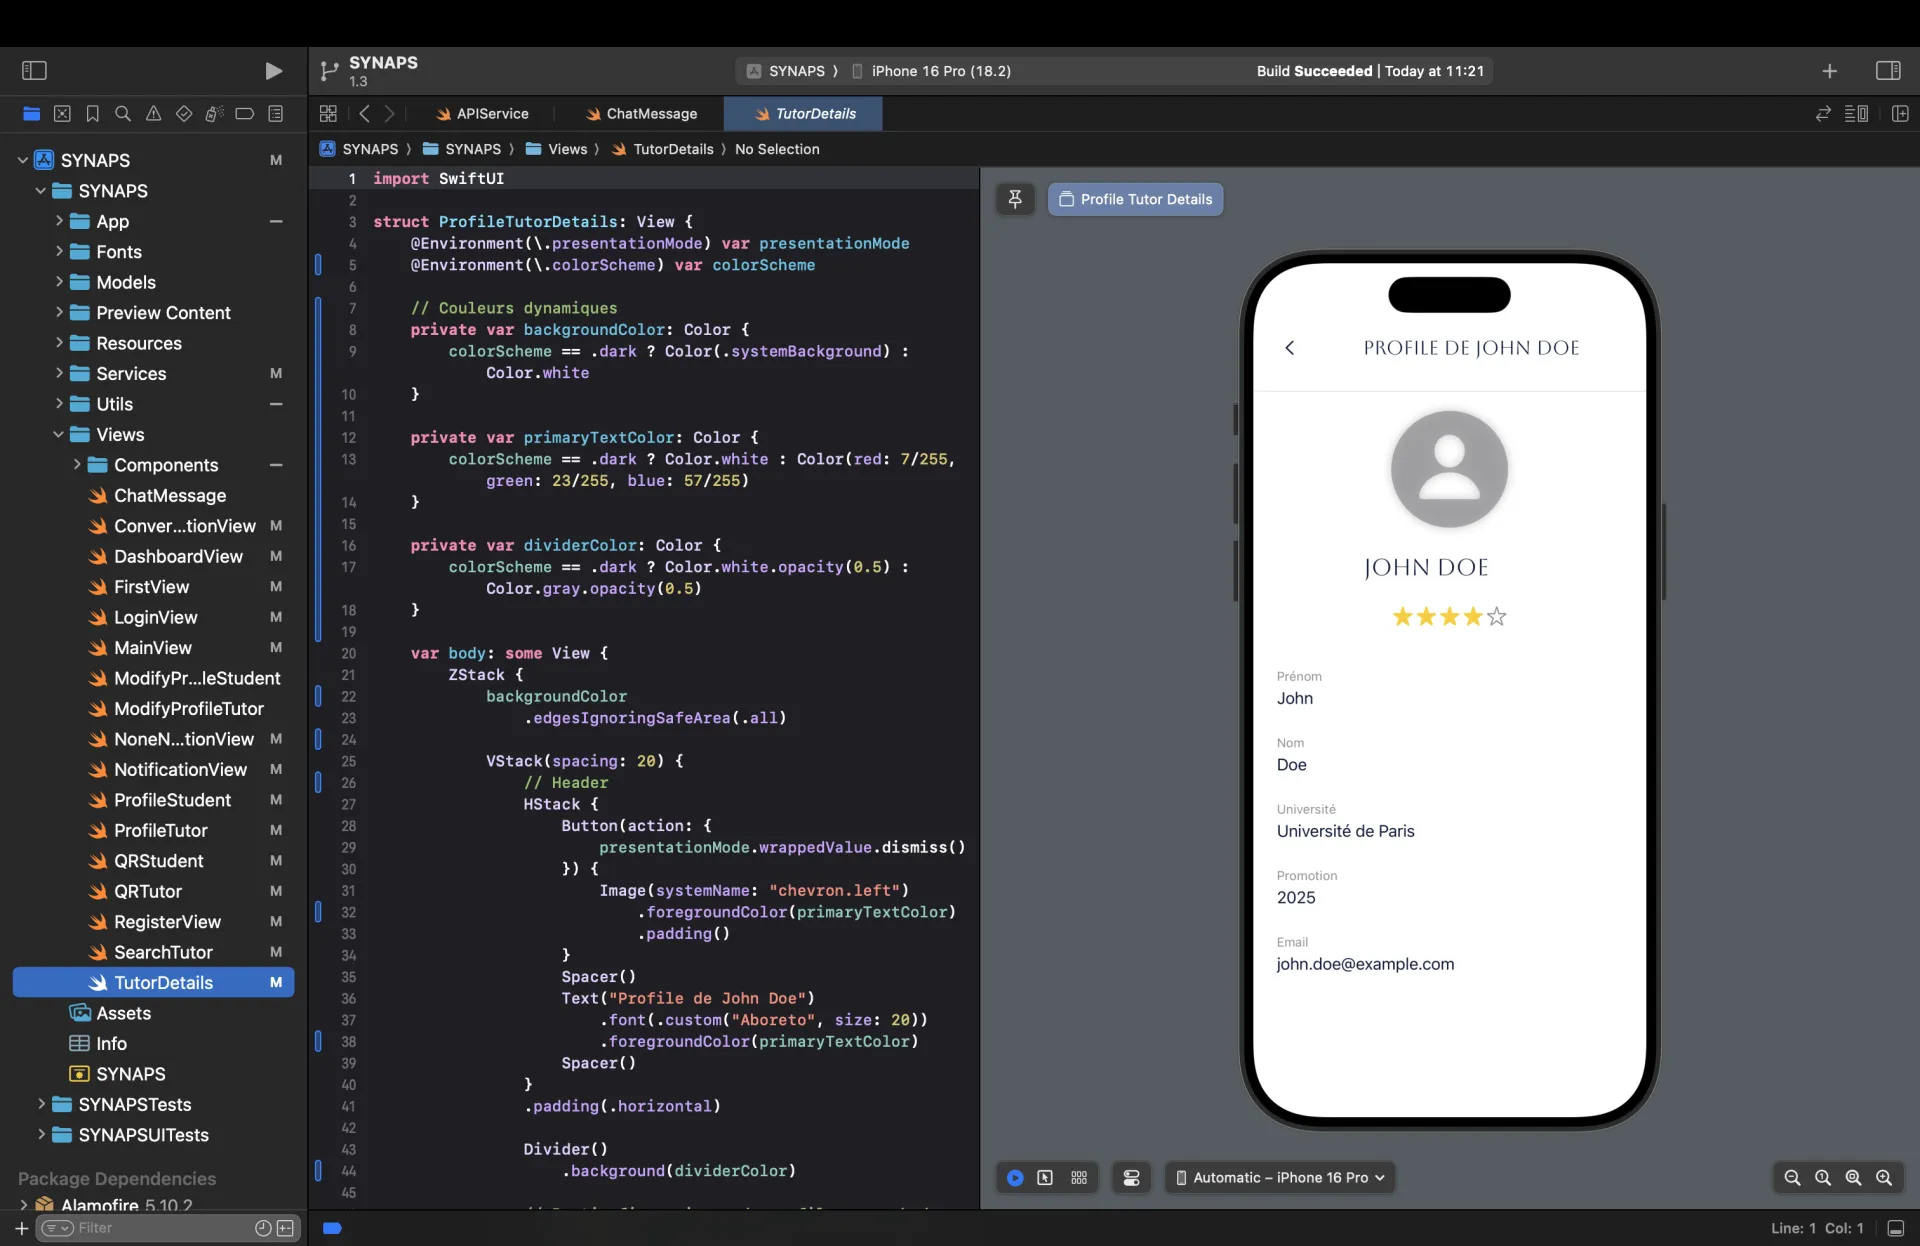
Task: Collapse the SYNAPS project root
Action: pos(22,160)
